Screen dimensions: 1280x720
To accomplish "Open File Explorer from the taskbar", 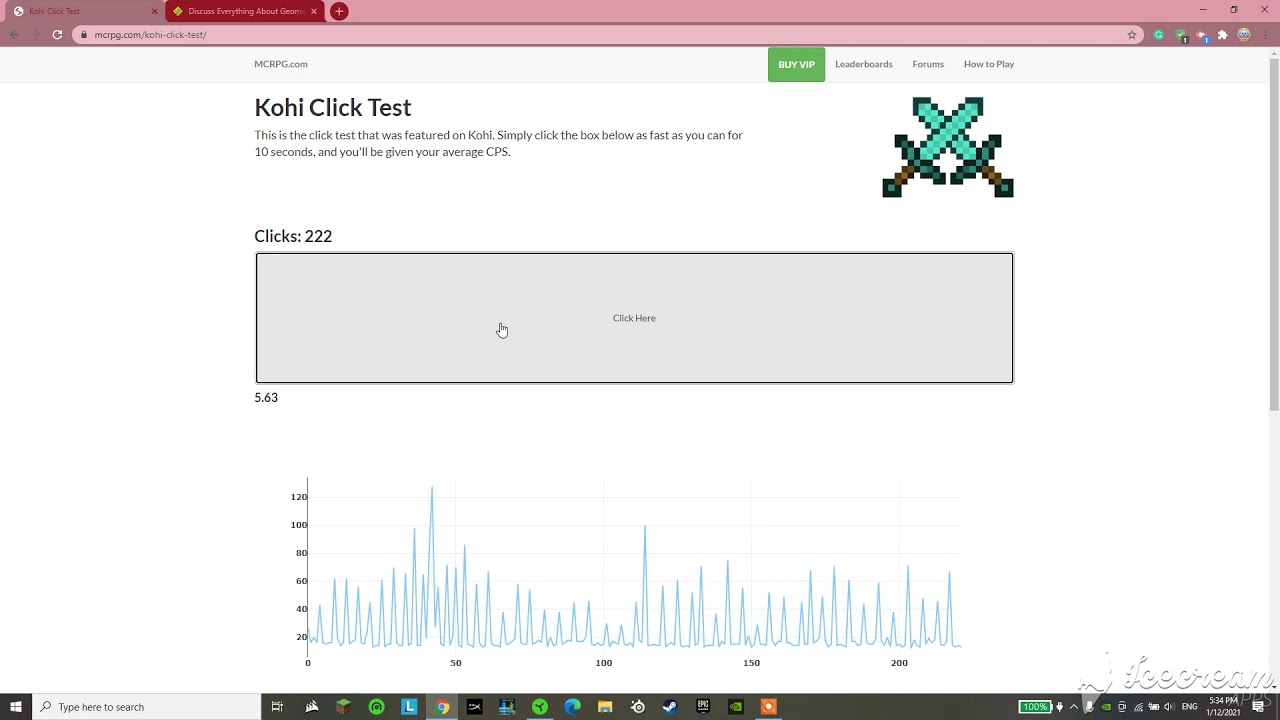I will (x=605, y=707).
